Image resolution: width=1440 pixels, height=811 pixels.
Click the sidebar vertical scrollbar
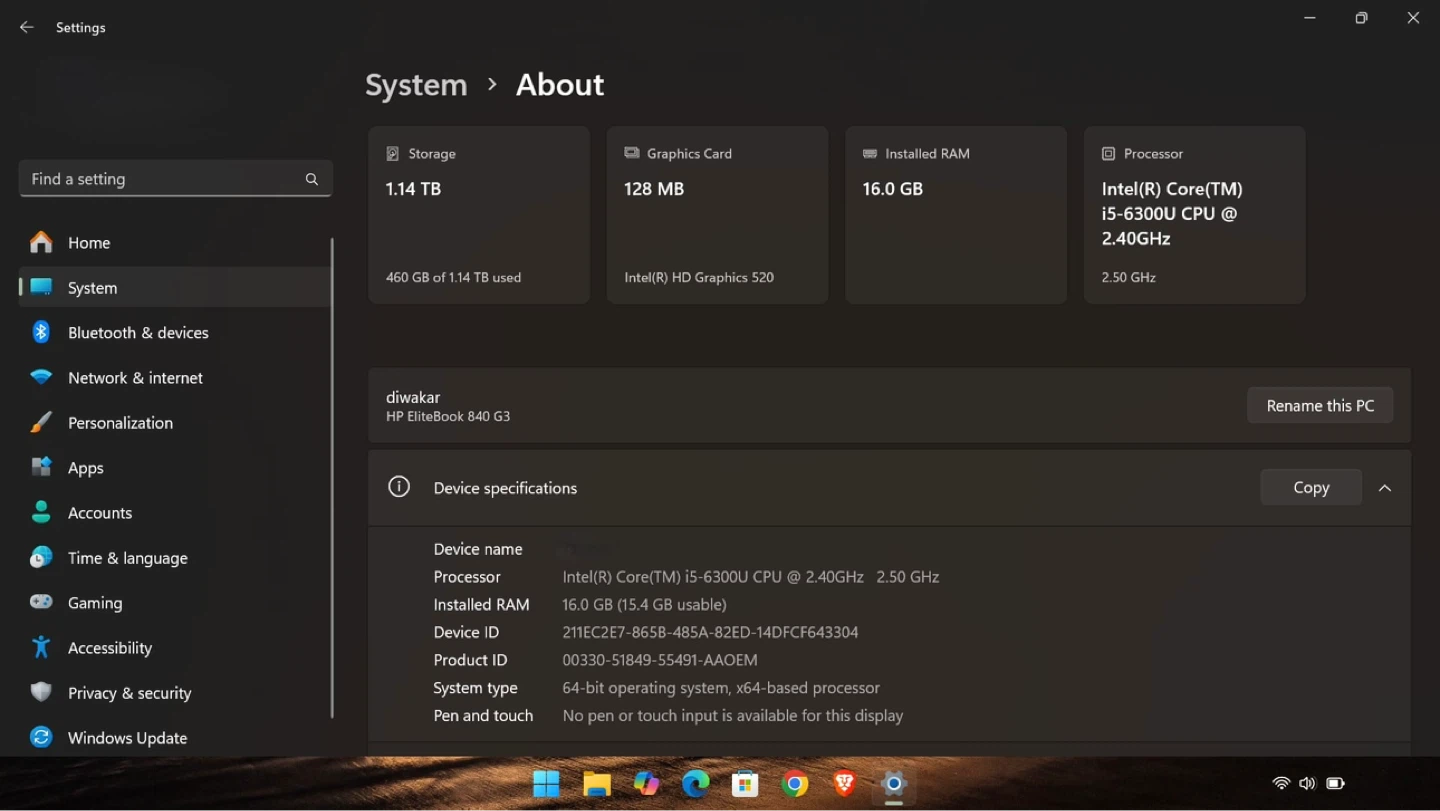332,478
